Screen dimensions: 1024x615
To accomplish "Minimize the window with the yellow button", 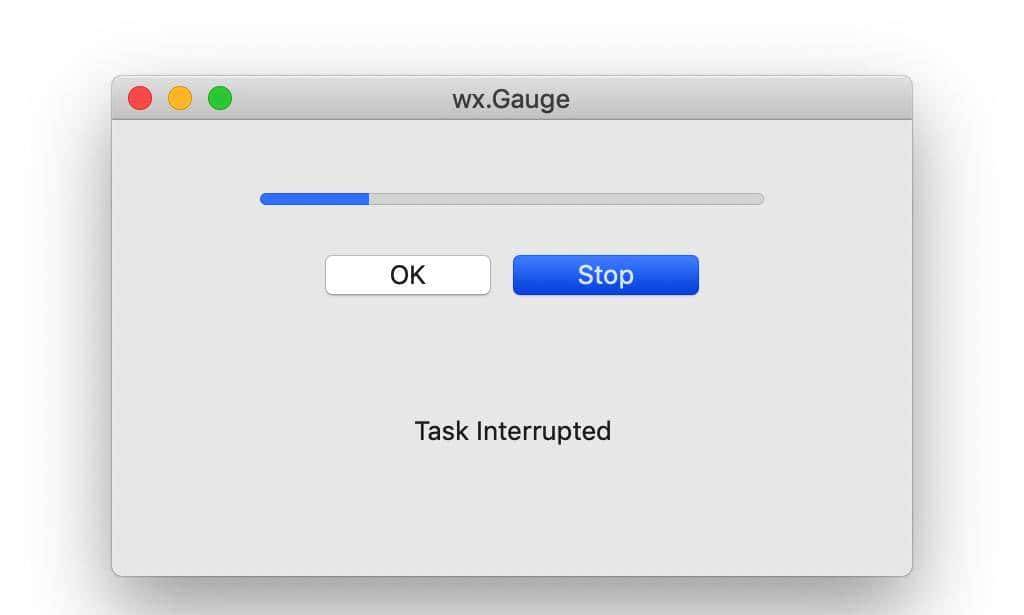I will pos(180,98).
